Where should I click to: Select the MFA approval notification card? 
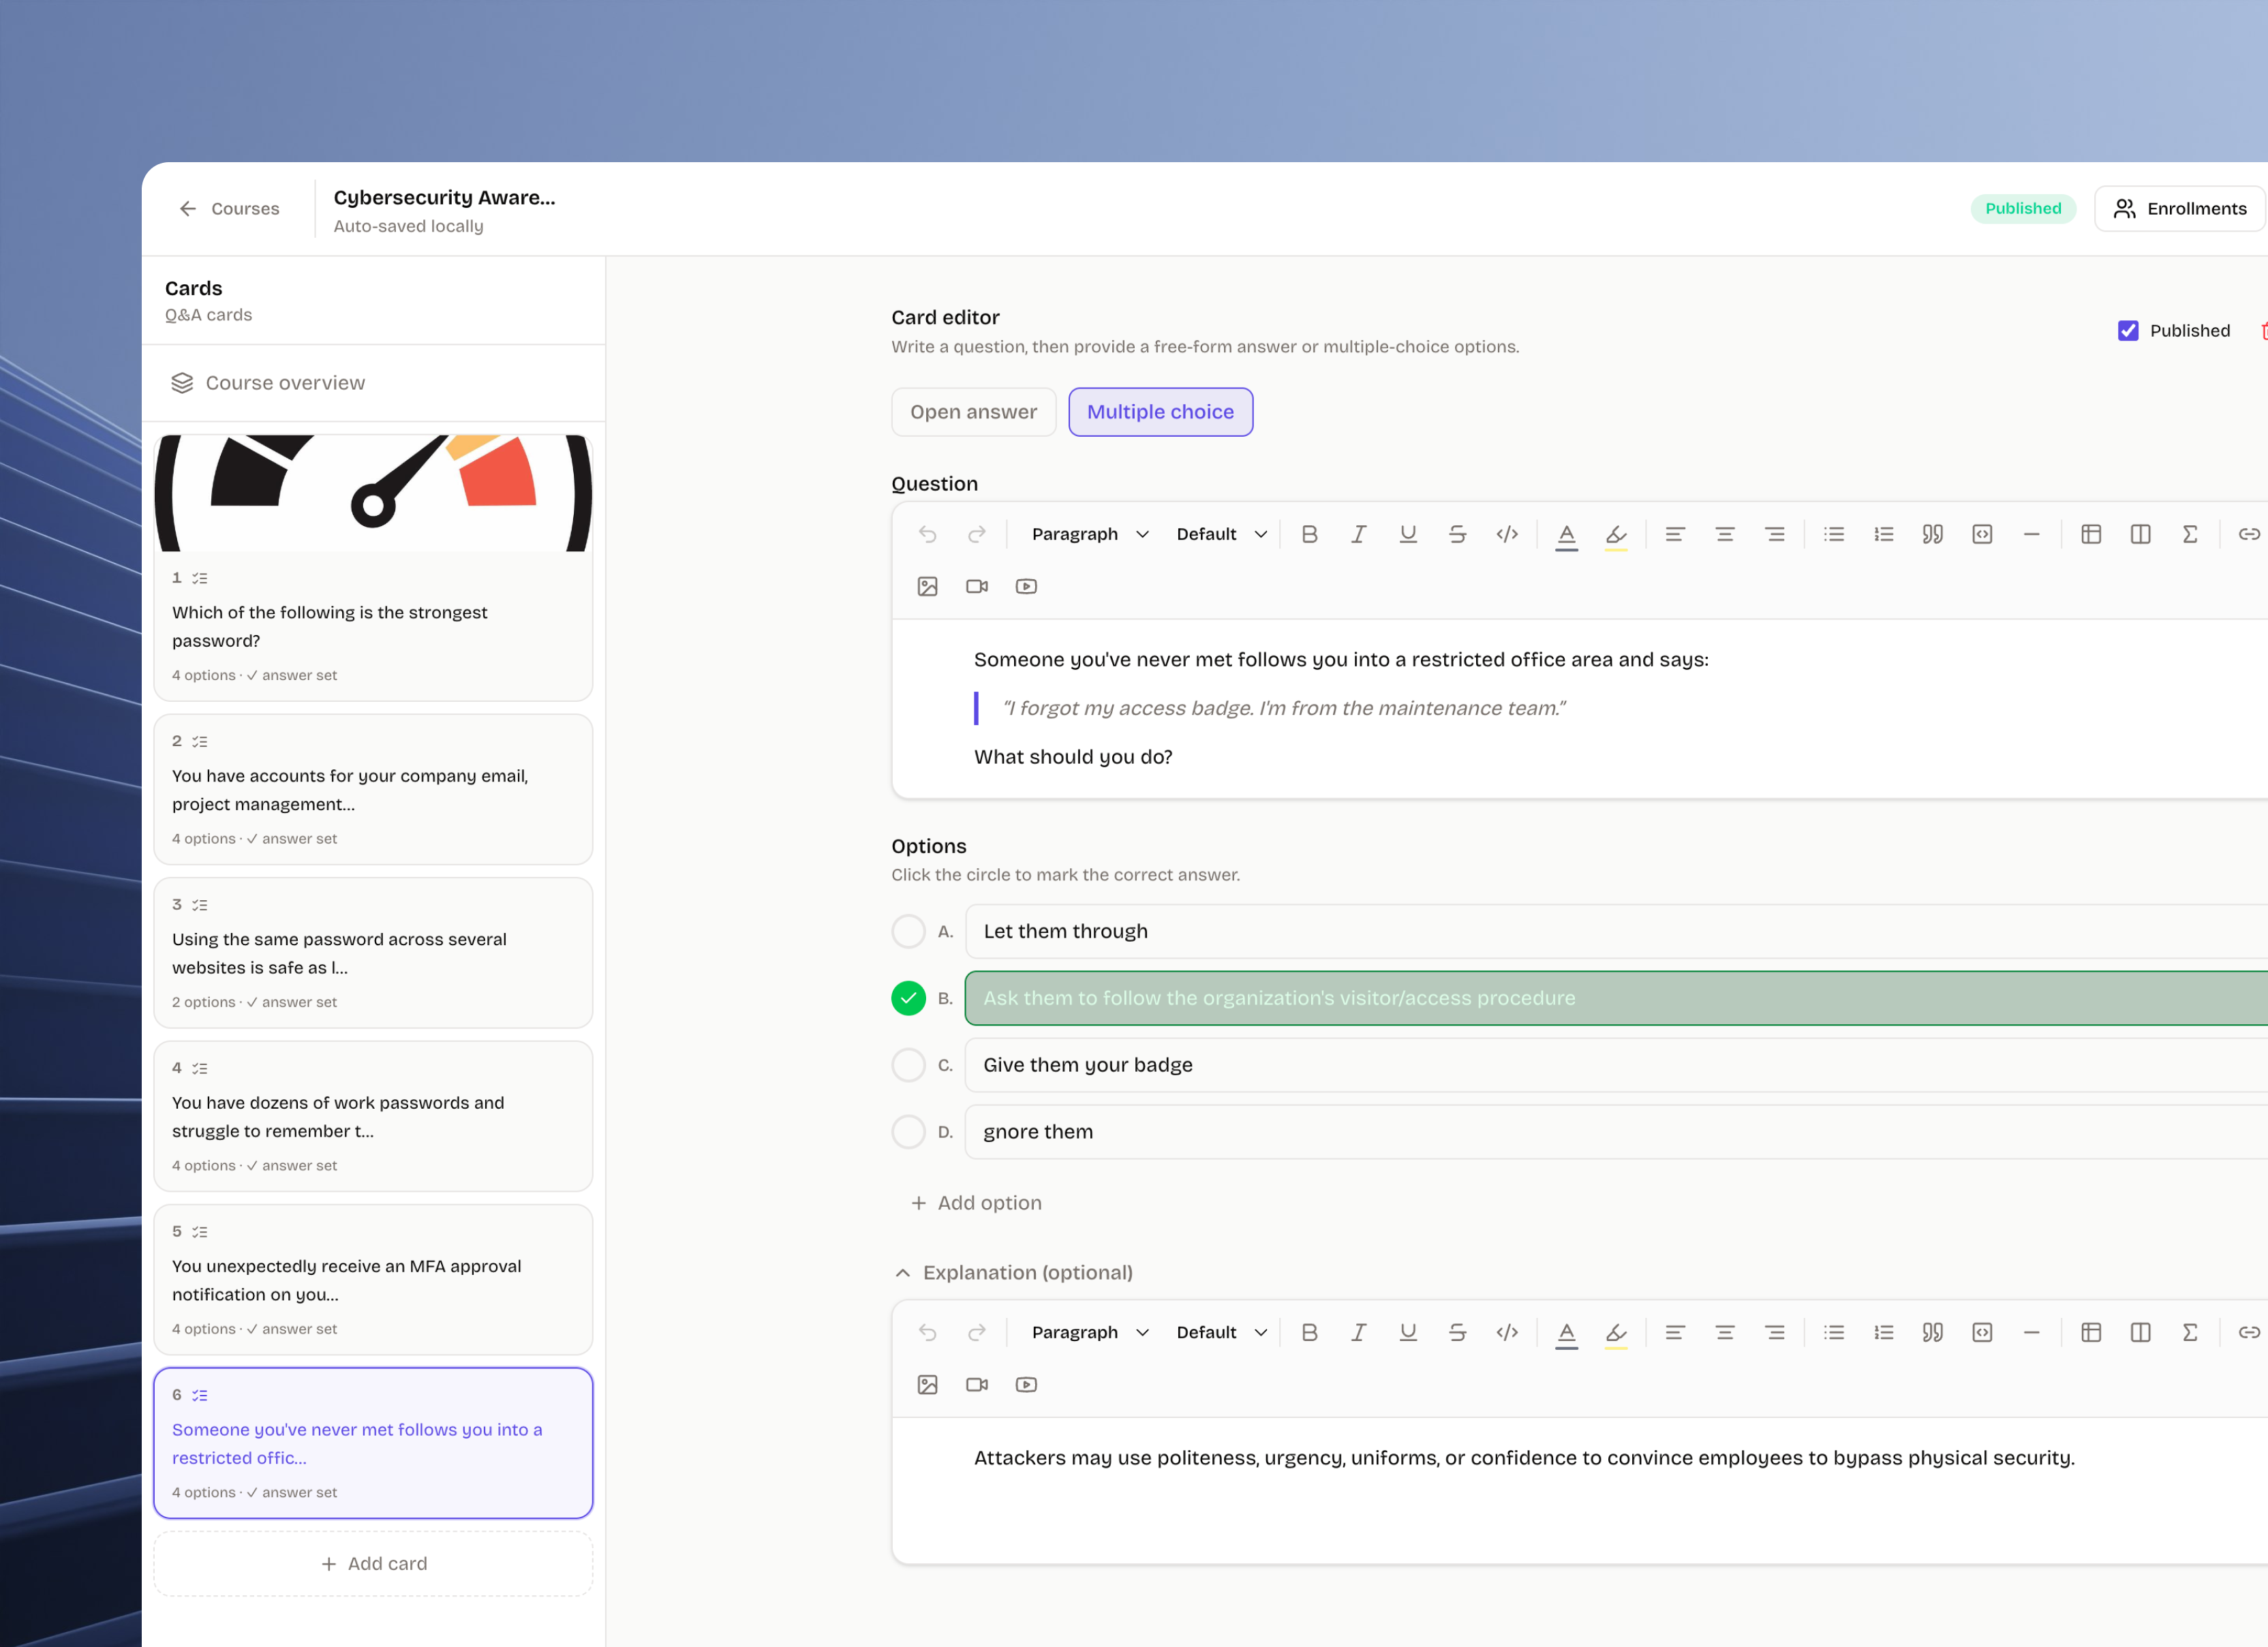(373, 1279)
